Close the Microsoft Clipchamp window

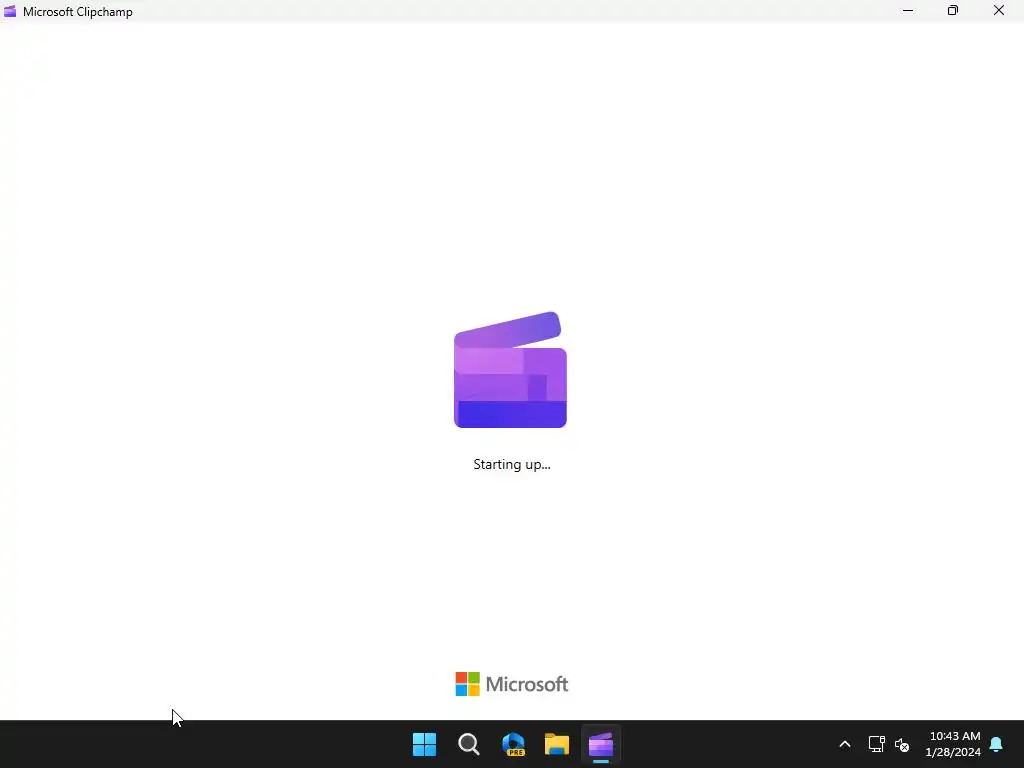coord(999,10)
